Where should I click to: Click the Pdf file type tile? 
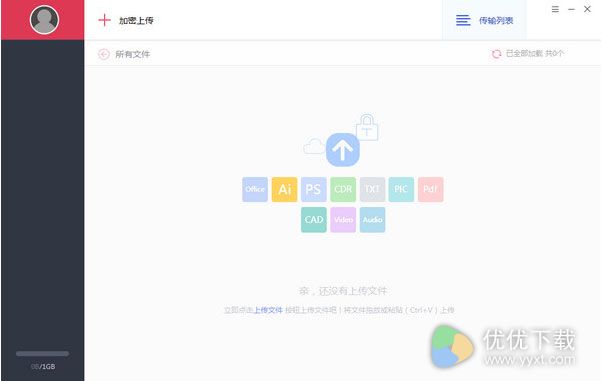pos(430,189)
